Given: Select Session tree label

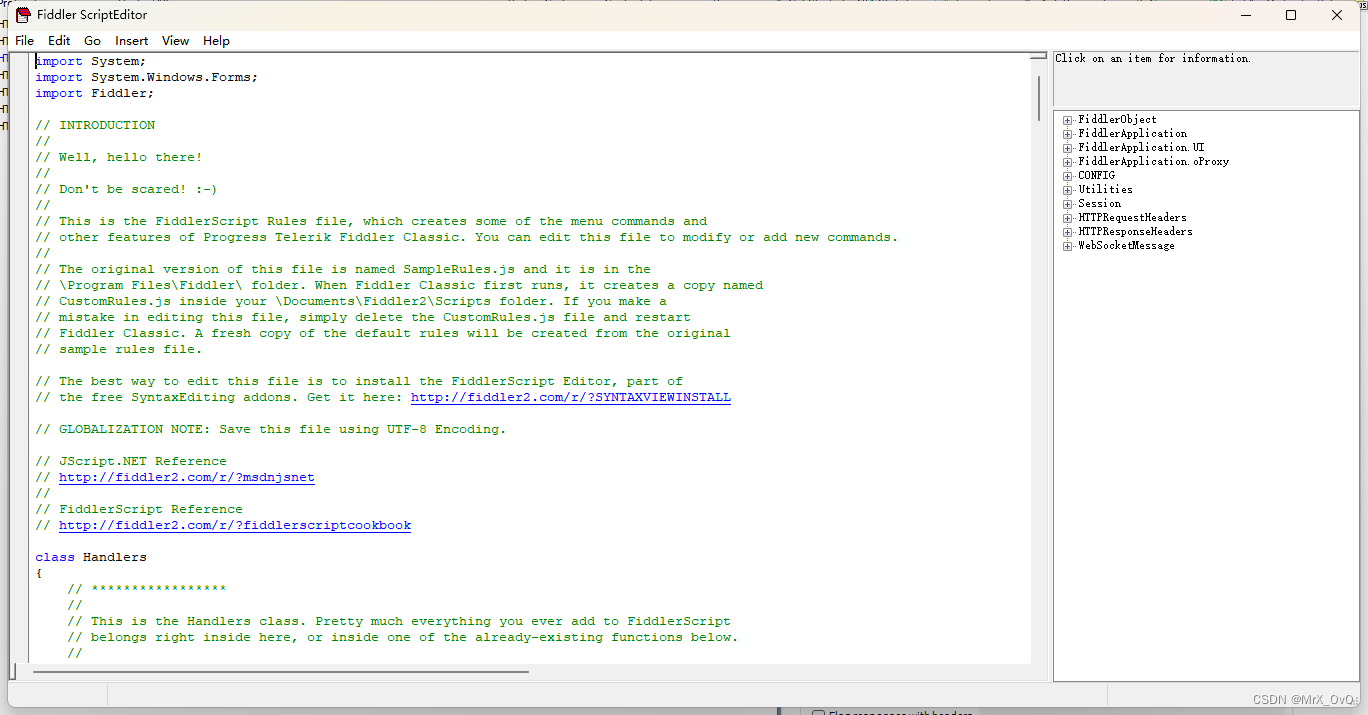Looking at the screenshot, I should (1099, 204).
